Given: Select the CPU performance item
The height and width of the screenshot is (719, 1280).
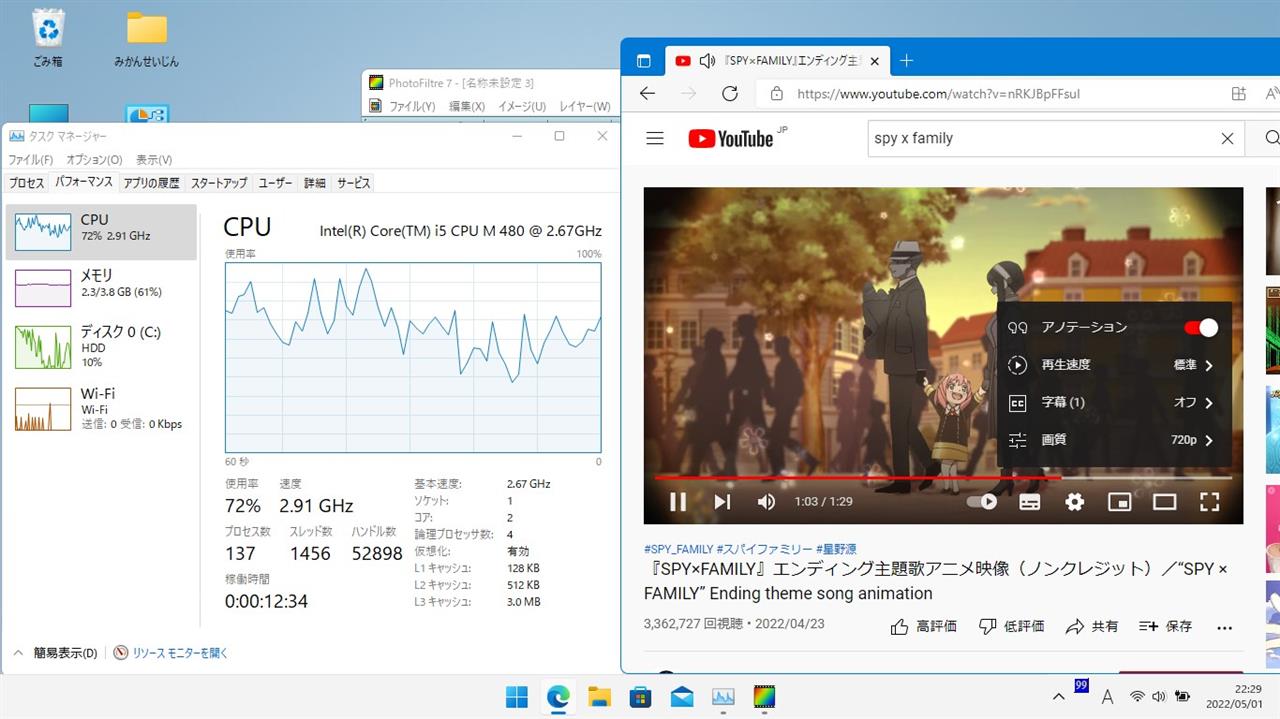Looking at the screenshot, I should click(101, 230).
